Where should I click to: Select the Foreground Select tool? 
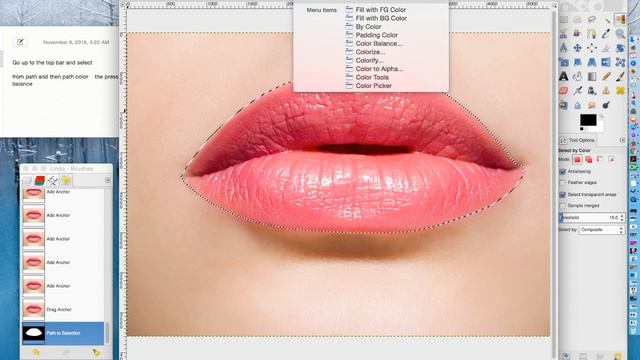[578, 33]
